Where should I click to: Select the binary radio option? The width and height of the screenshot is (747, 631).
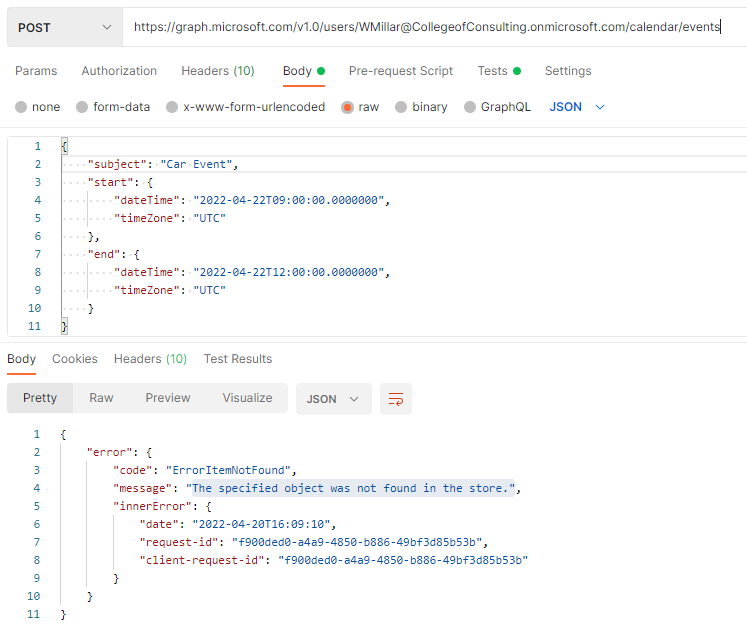pos(401,107)
